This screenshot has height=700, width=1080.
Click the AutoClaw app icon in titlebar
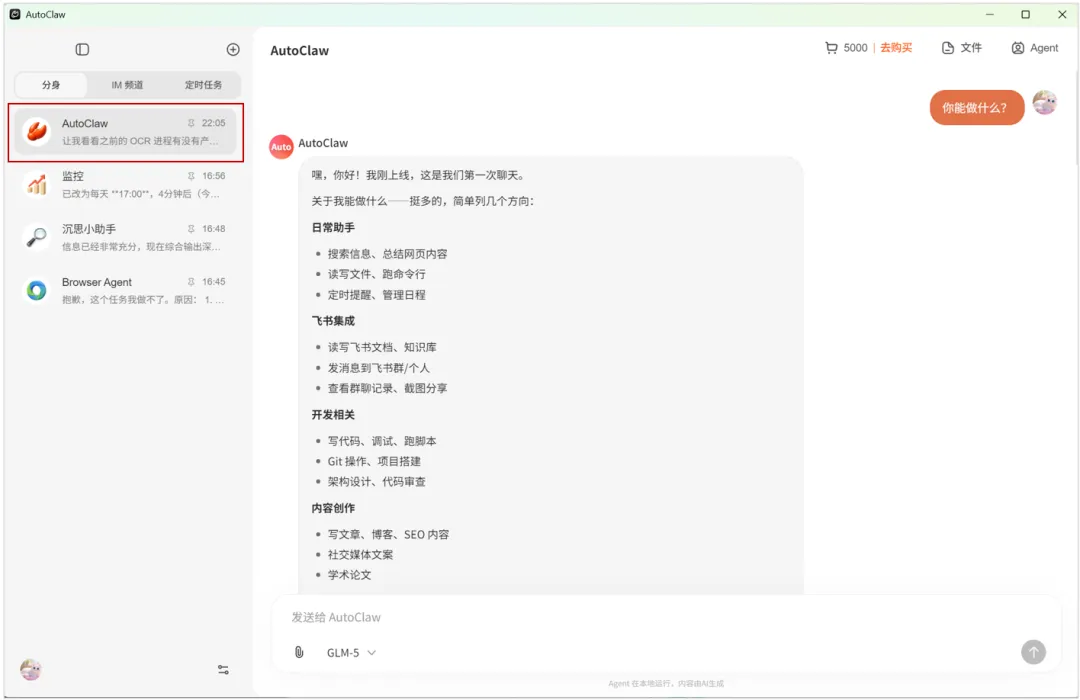click(14, 14)
